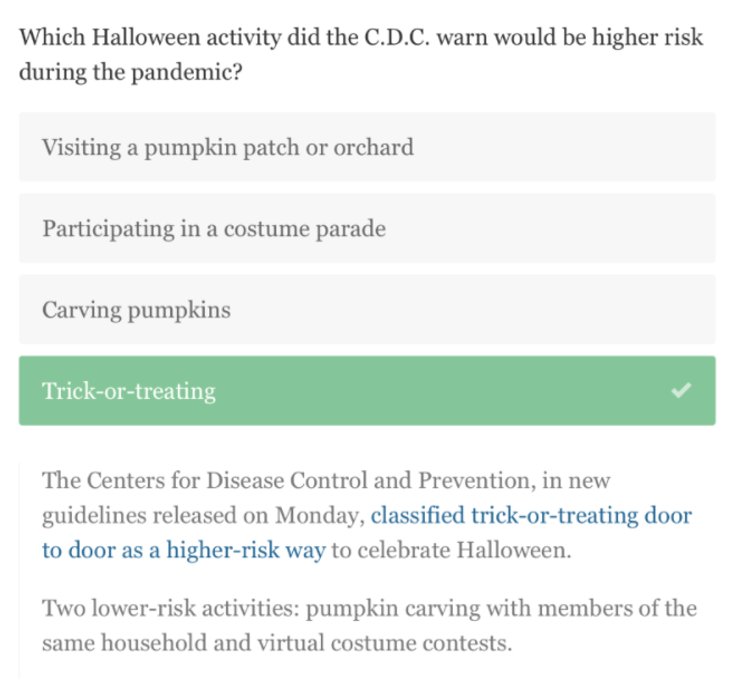748x684 pixels.
Task: Click "during the pandemic?" in the question
Action: tap(130, 74)
